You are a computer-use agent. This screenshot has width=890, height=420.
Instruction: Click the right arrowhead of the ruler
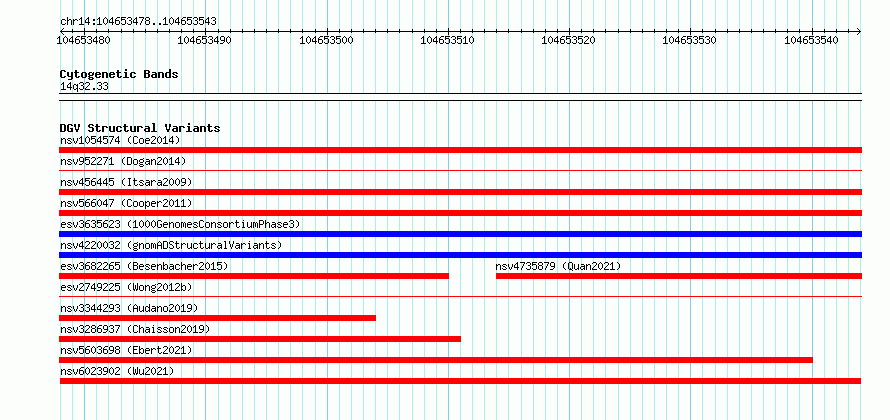click(859, 31)
